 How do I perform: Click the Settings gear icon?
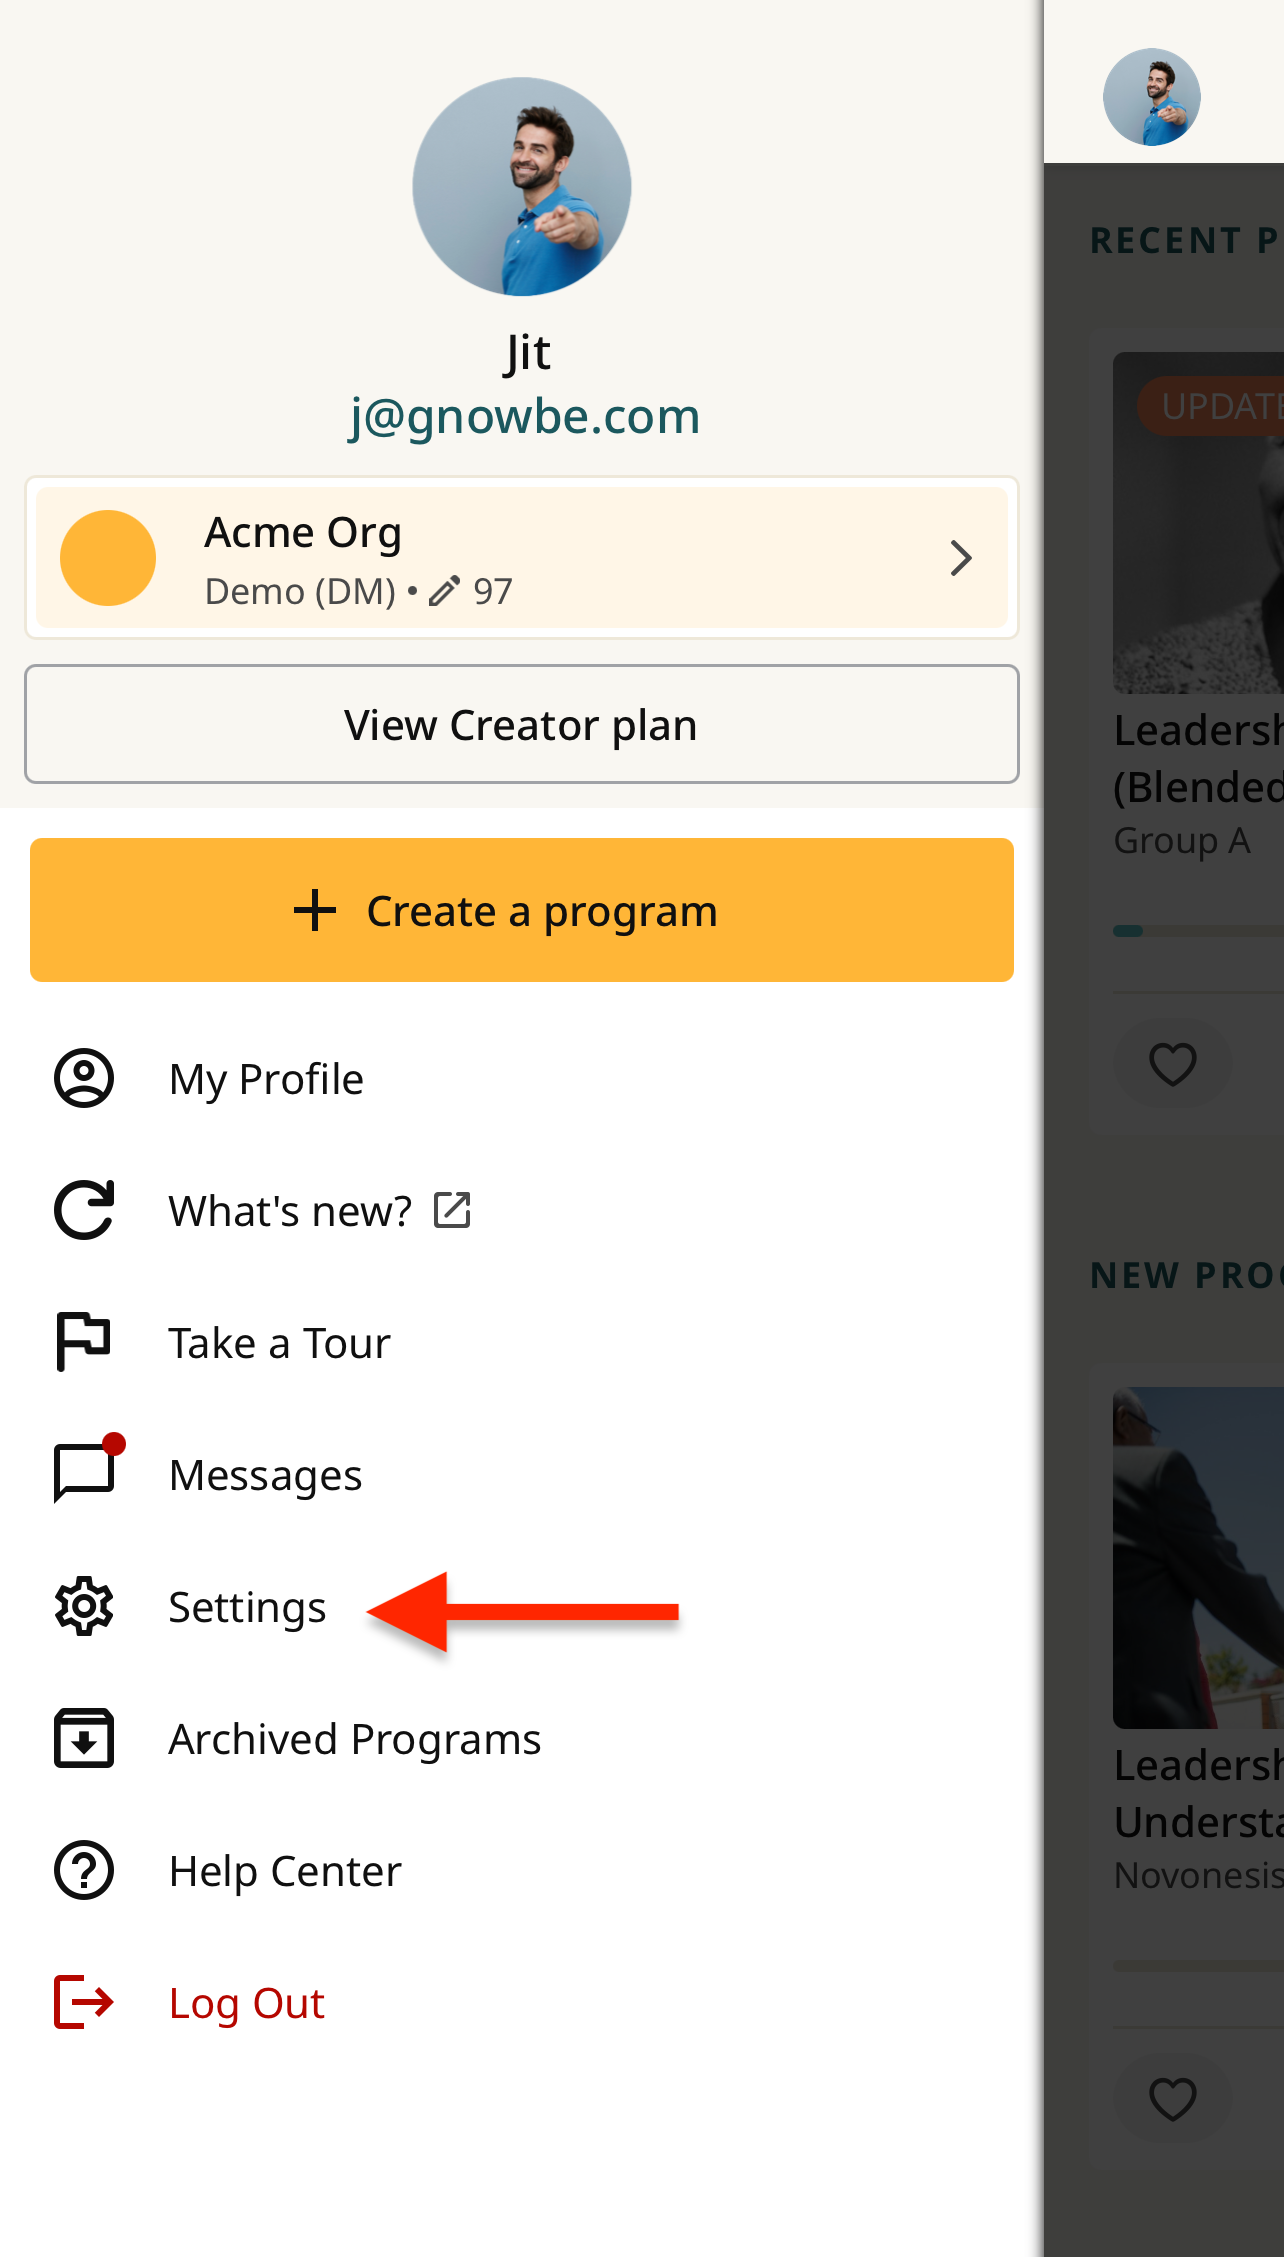tap(84, 1606)
